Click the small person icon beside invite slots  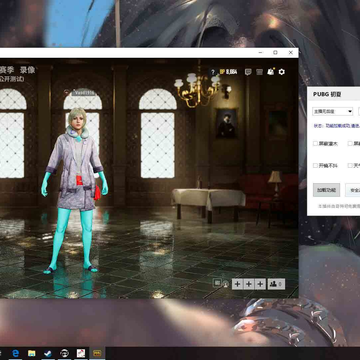pos(226,284)
